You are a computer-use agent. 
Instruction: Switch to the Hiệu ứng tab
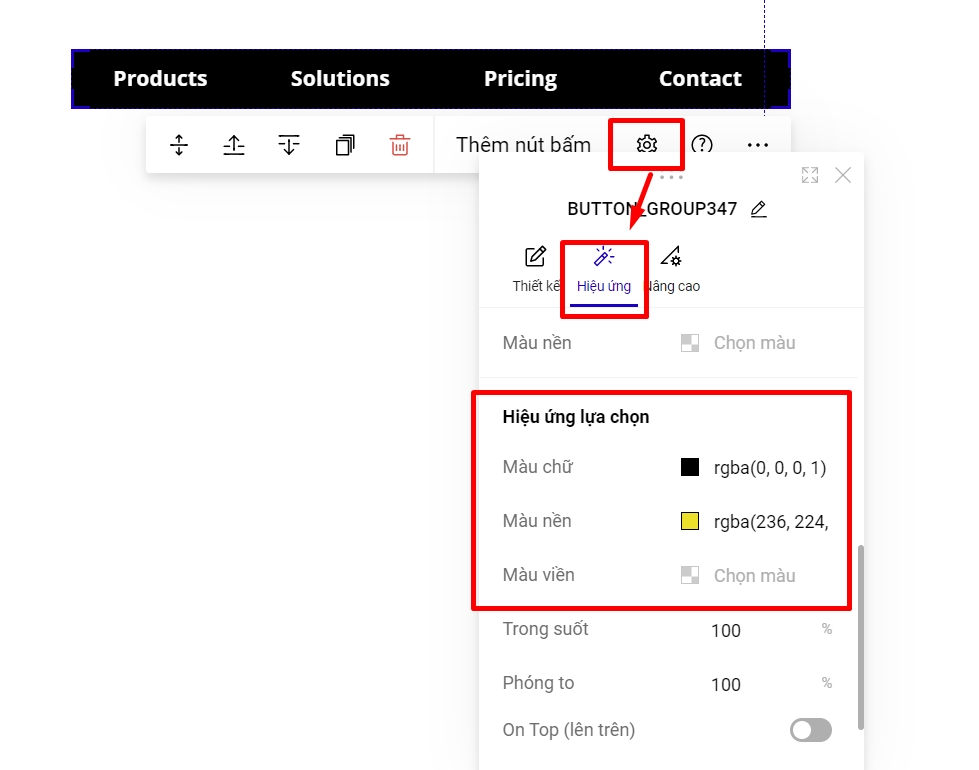pyautogui.click(x=604, y=269)
